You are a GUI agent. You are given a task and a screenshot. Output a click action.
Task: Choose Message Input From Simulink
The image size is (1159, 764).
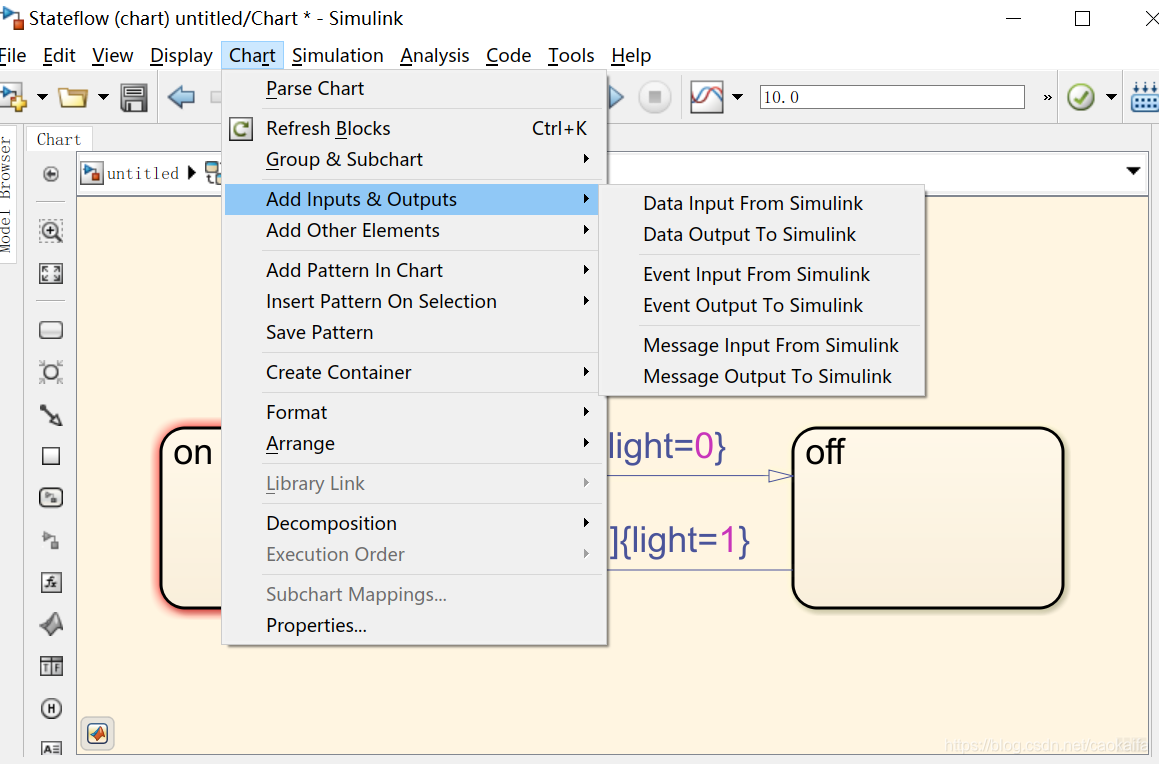[761, 345]
